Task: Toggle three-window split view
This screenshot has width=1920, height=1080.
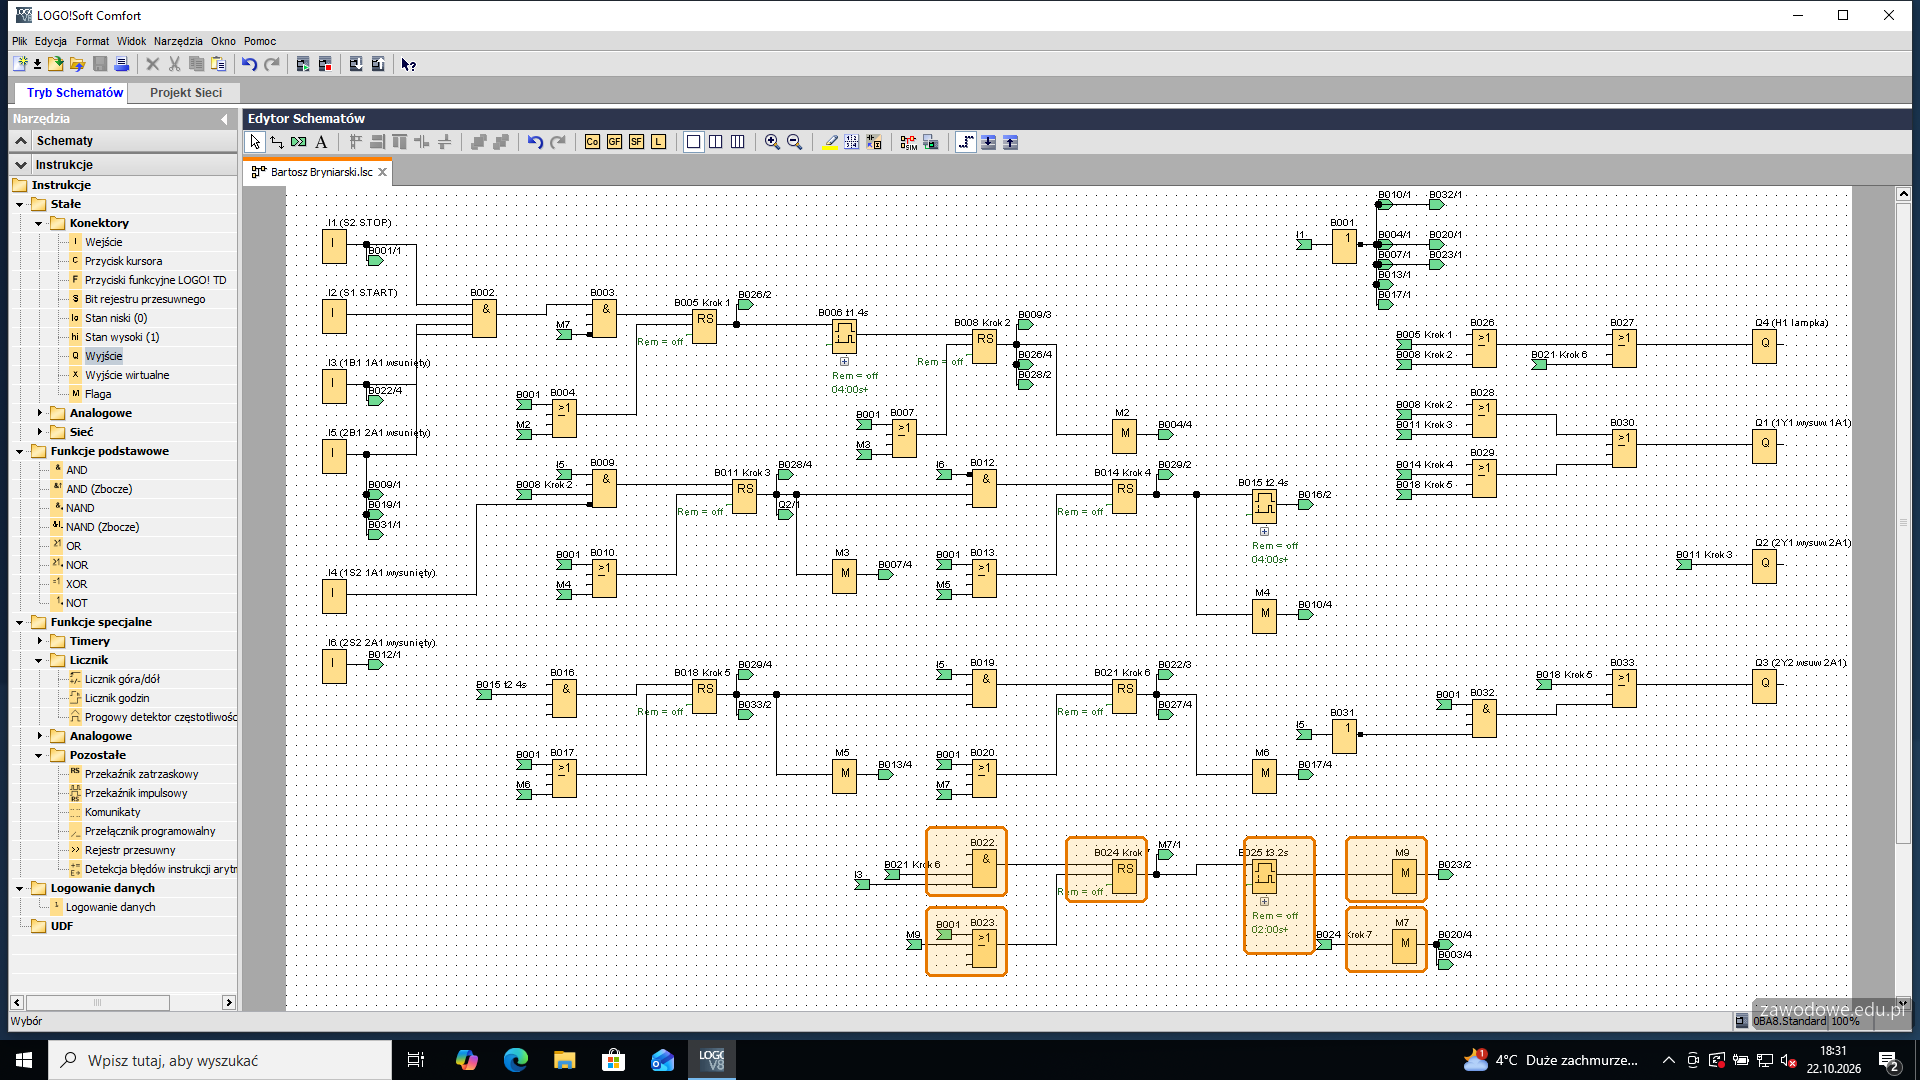Action: coord(738,142)
